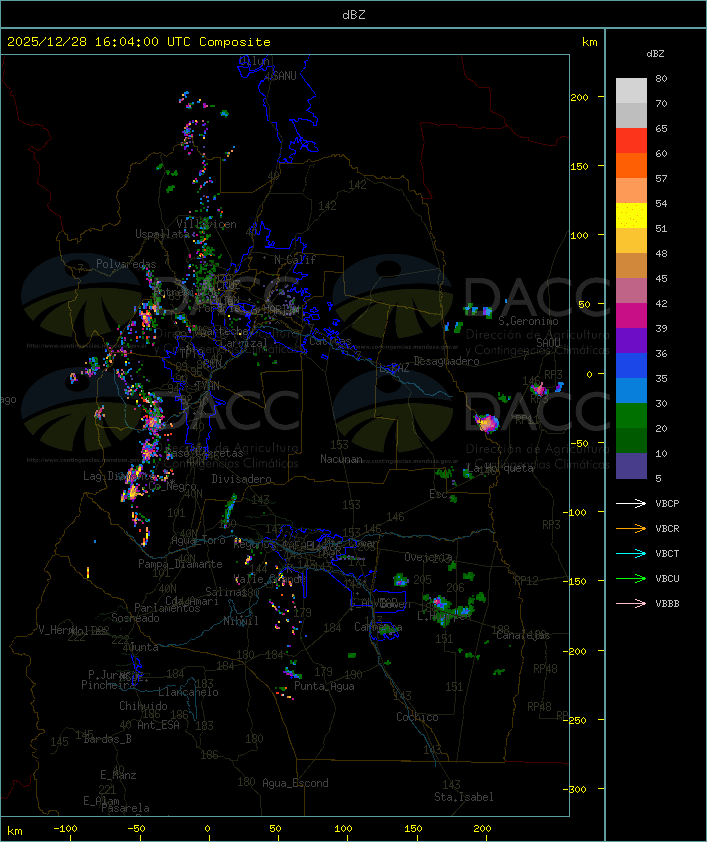Click the green 20-30 dBZ swatch

point(631,416)
